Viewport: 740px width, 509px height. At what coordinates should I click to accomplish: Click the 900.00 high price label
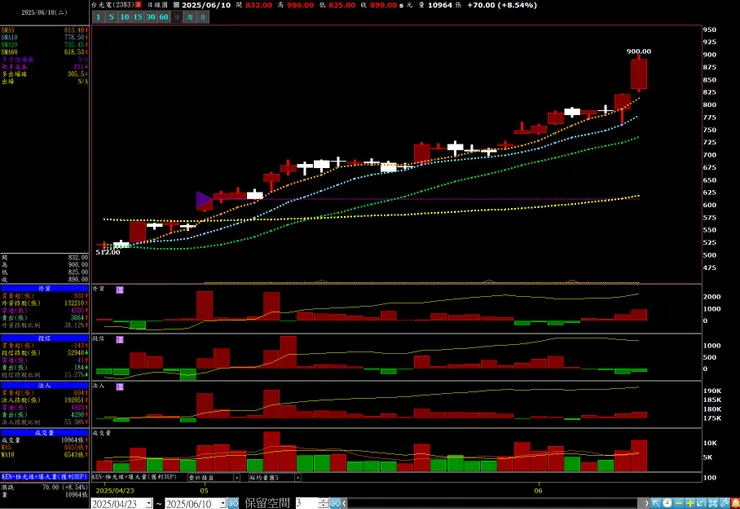639,51
